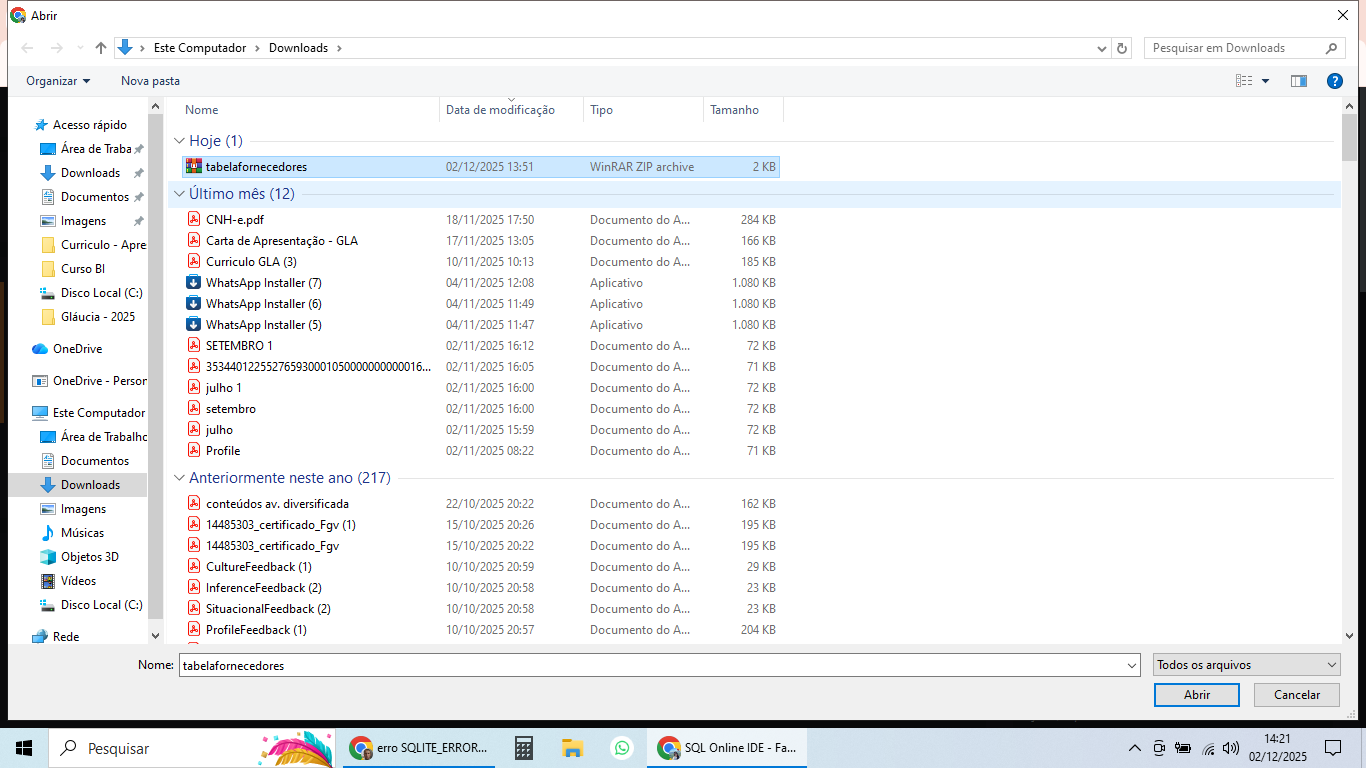Click the Nome file name input field

point(651,665)
